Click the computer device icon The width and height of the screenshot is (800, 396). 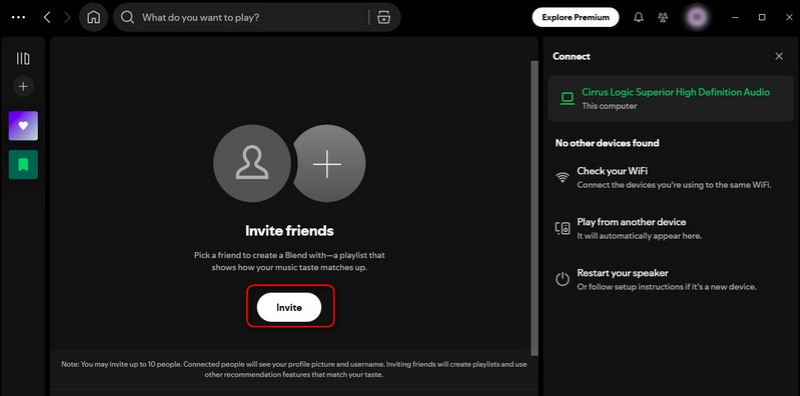(x=567, y=98)
